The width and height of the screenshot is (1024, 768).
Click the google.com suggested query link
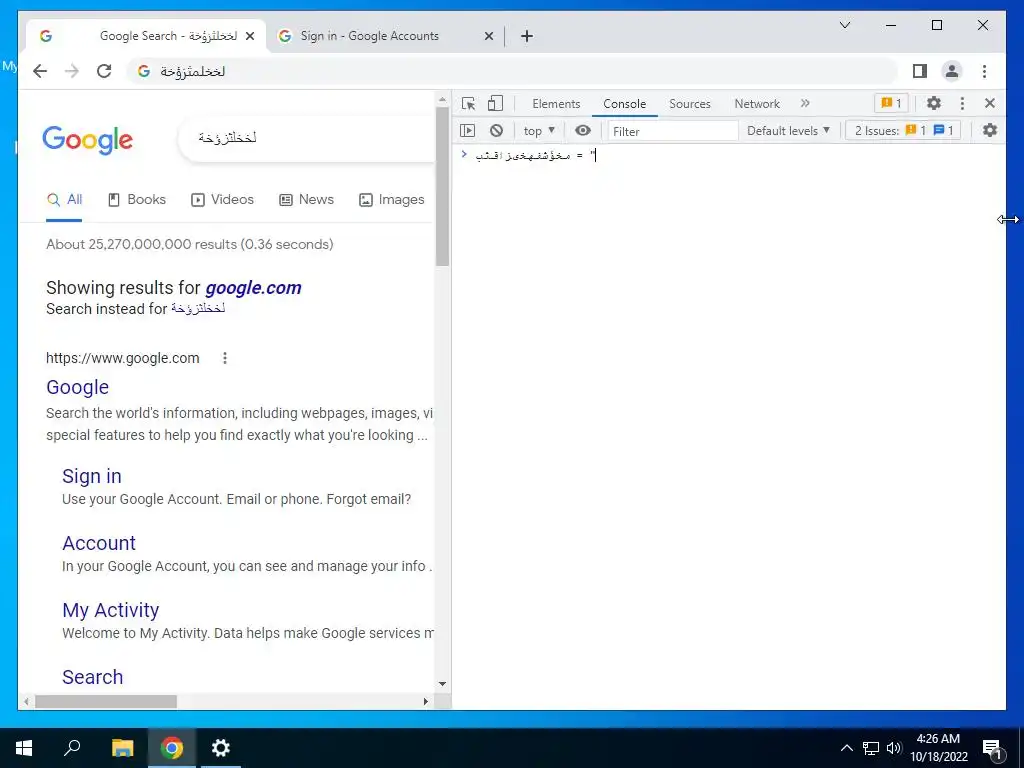pyautogui.click(x=253, y=288)
